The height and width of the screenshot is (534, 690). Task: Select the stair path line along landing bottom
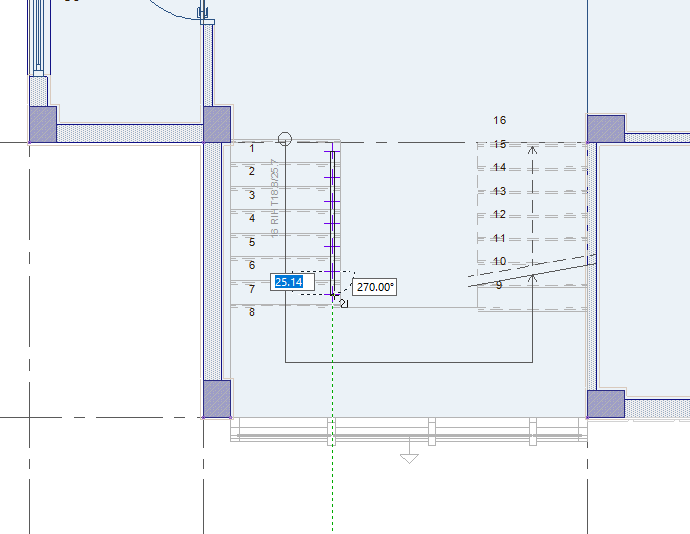(409, 362)
